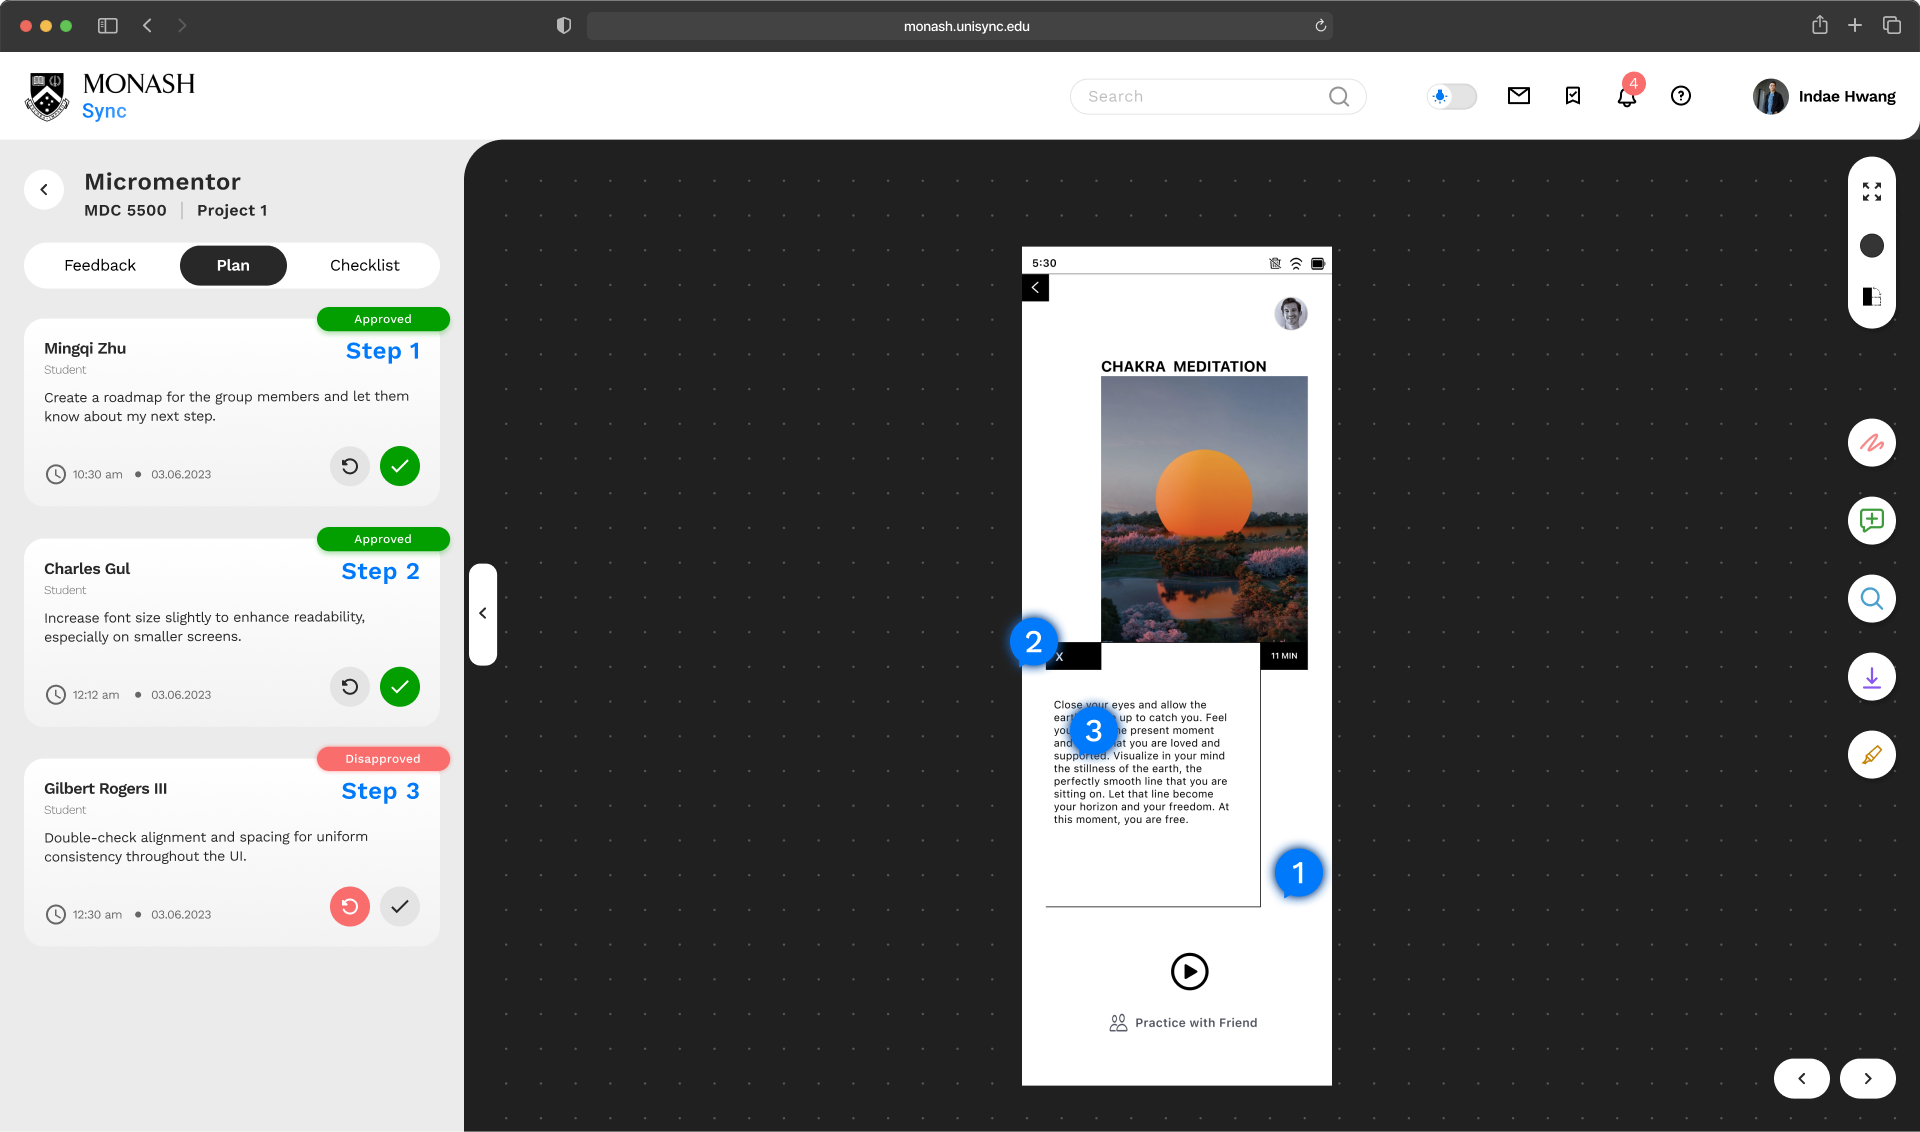Click the purple download icon
This screenshot has width=1920, height=1132.
pyautogui.click(x=1871, y=677)
